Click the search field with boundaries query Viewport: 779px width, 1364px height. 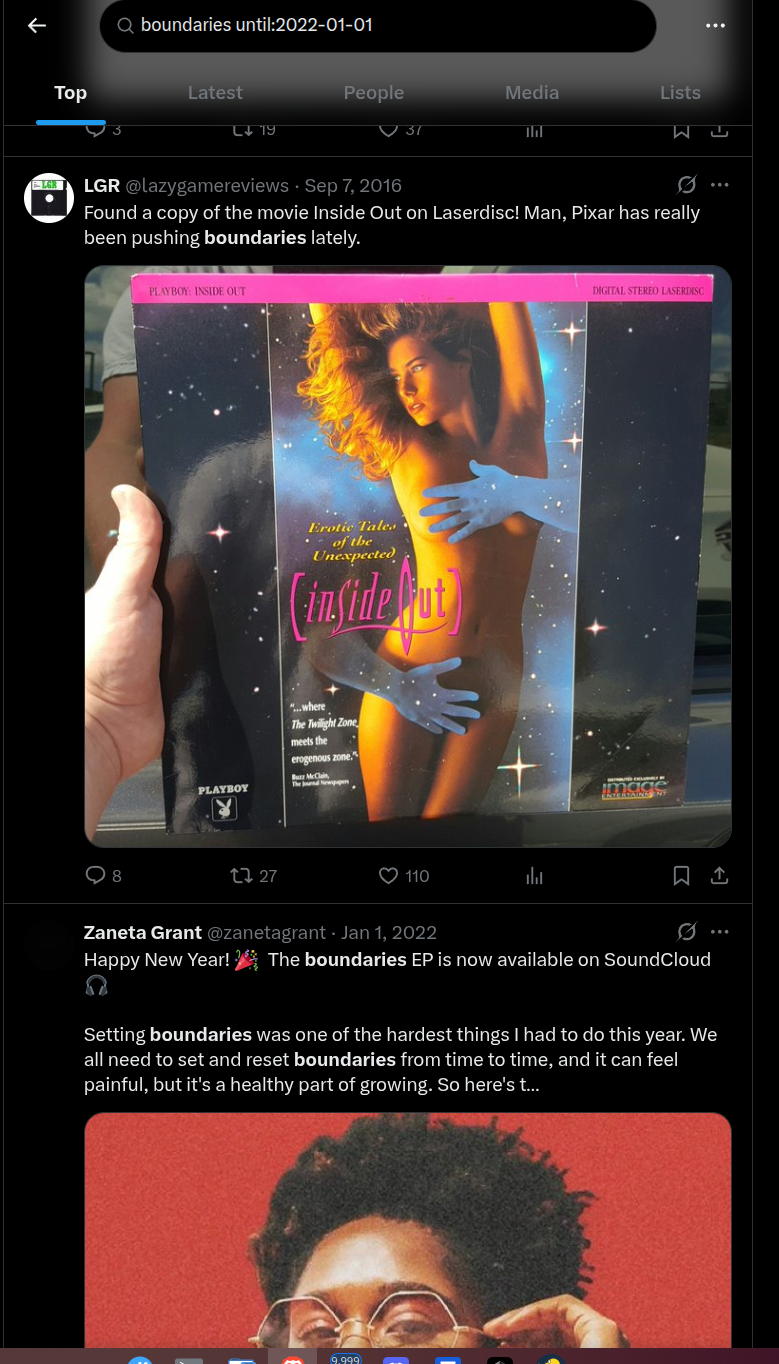[378, 26]
